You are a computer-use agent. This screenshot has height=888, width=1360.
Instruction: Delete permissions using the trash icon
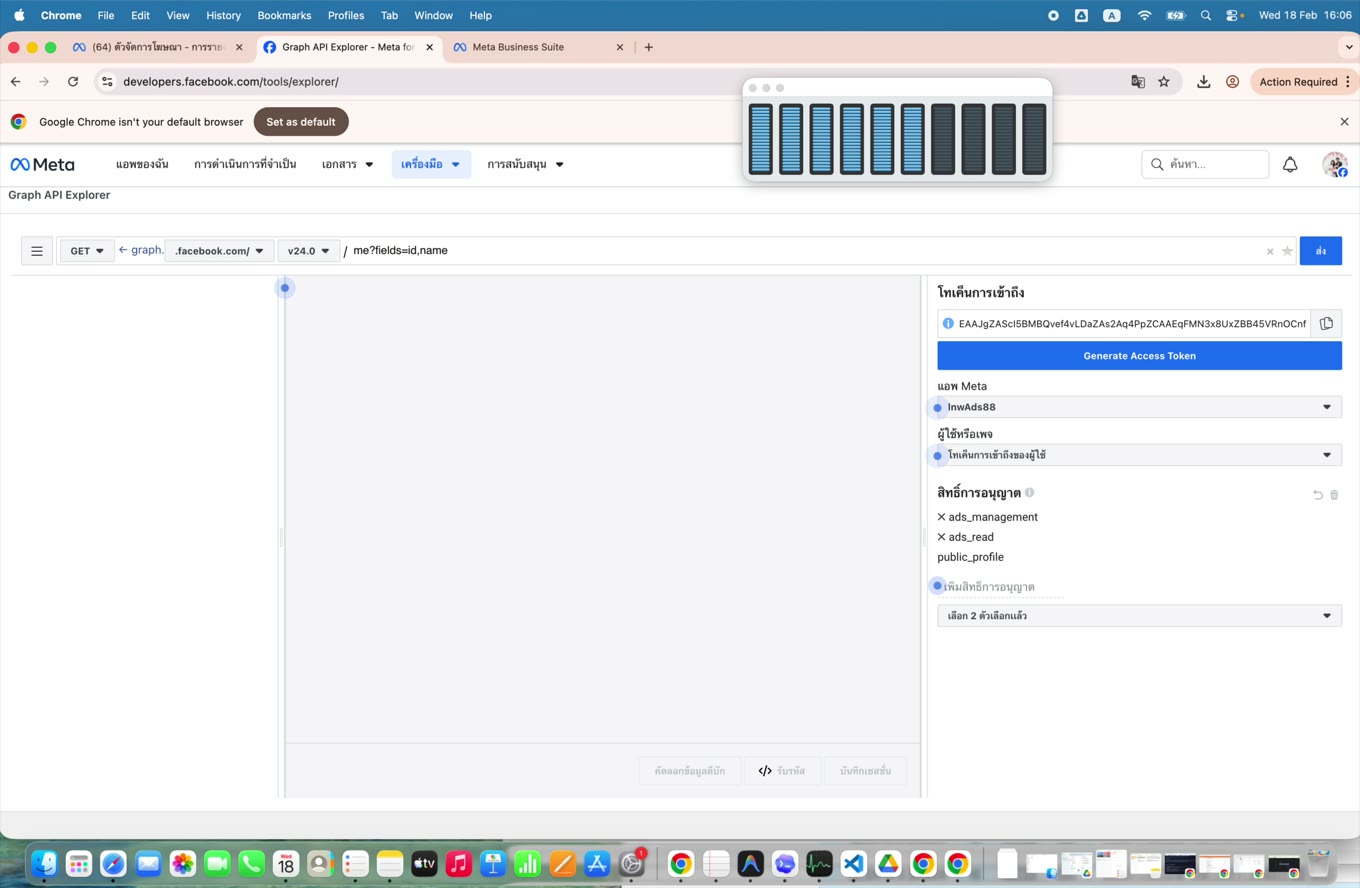pyautogui.click(x=1334, y=495)
